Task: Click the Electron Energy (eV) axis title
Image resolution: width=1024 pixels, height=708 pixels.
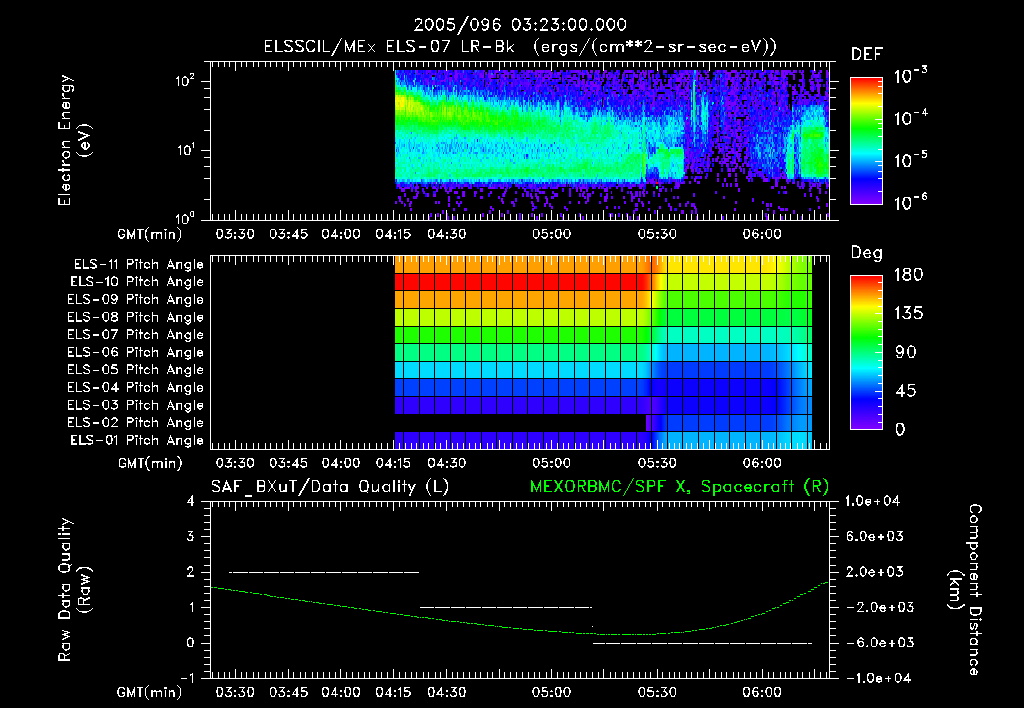Action: tap(74, 140)
